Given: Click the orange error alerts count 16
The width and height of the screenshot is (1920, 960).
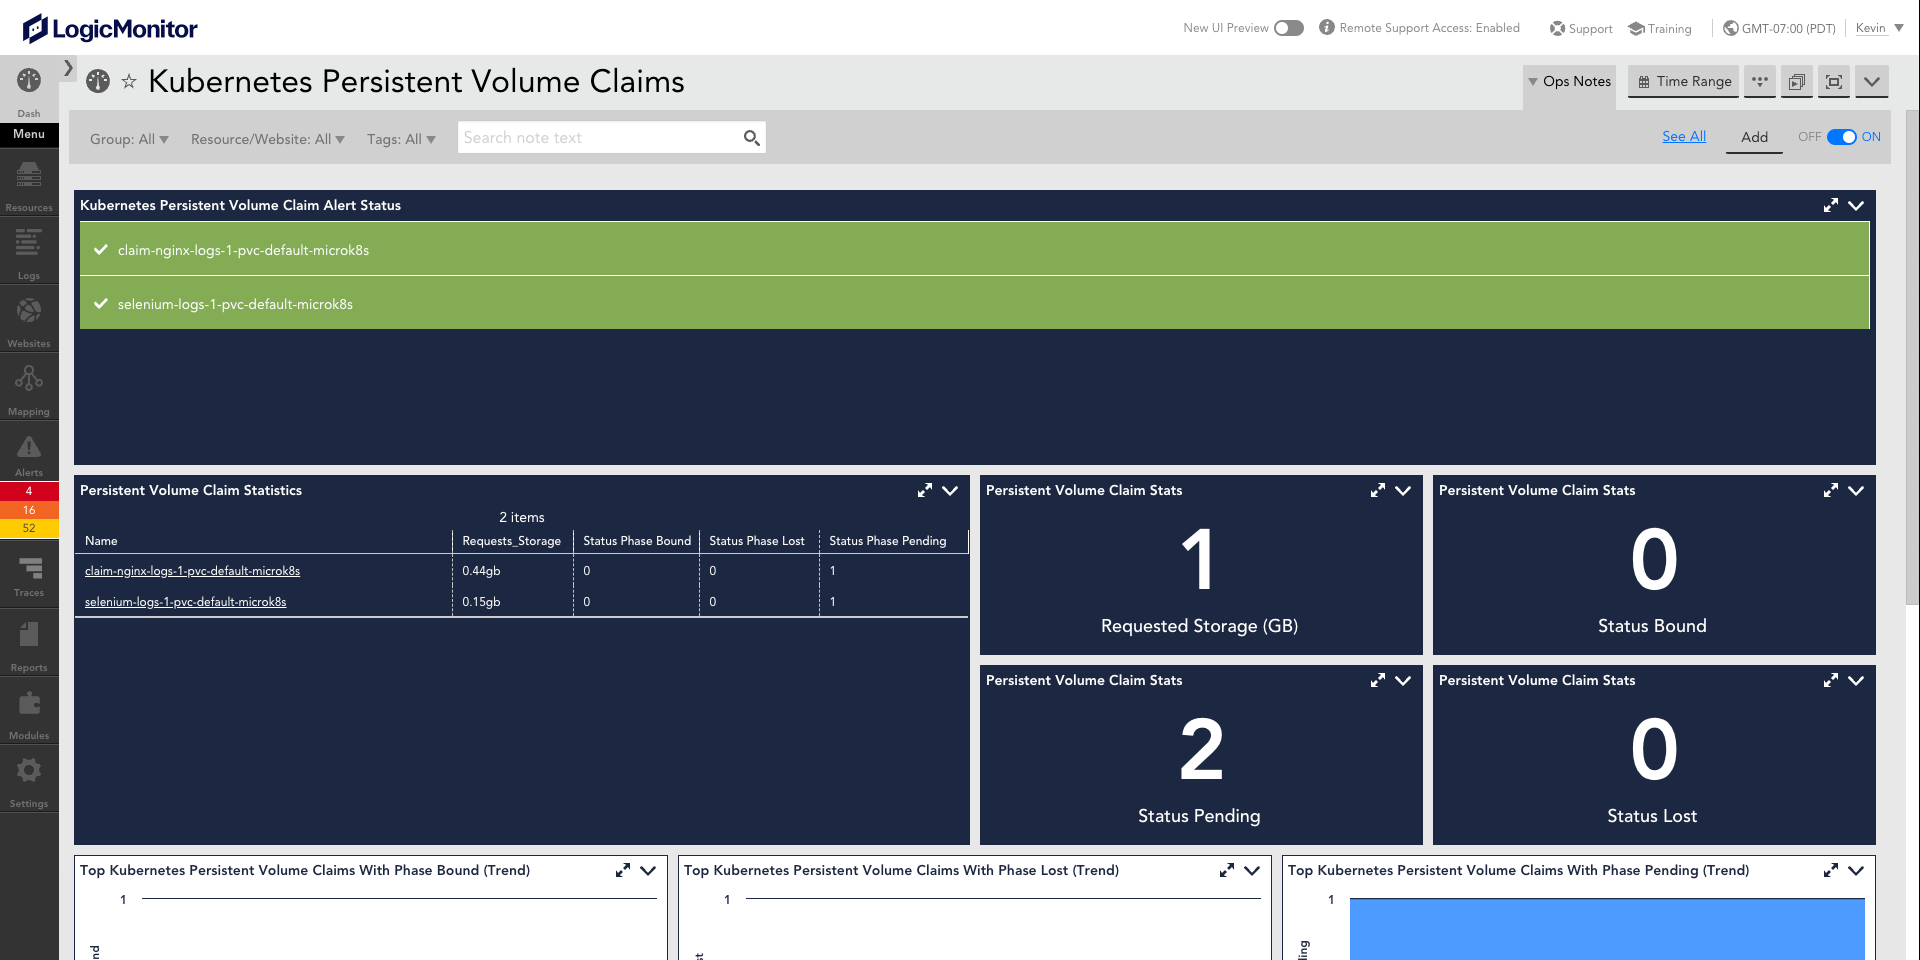Looking at the screenshot, I should pyautogui.click(x=29, y=510).
